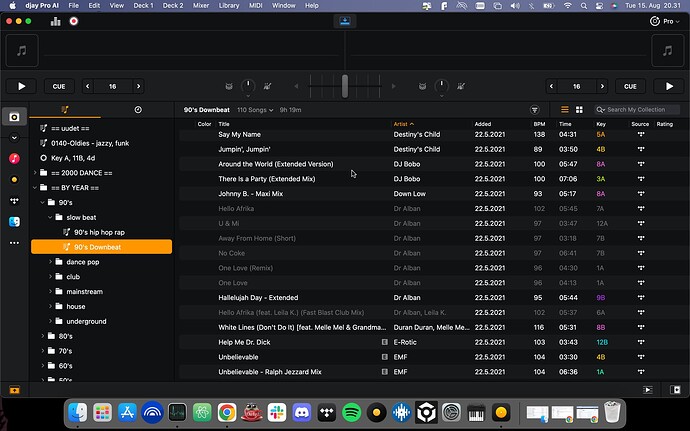690x431 pixels.
Task: Expand the 'house' folder
Action: point(50,306)
